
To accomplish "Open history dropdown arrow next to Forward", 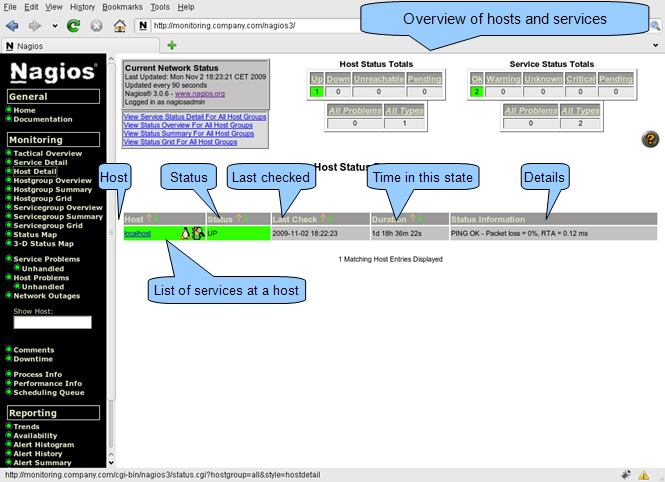I will pyautogui.click(x=55, y=26).
